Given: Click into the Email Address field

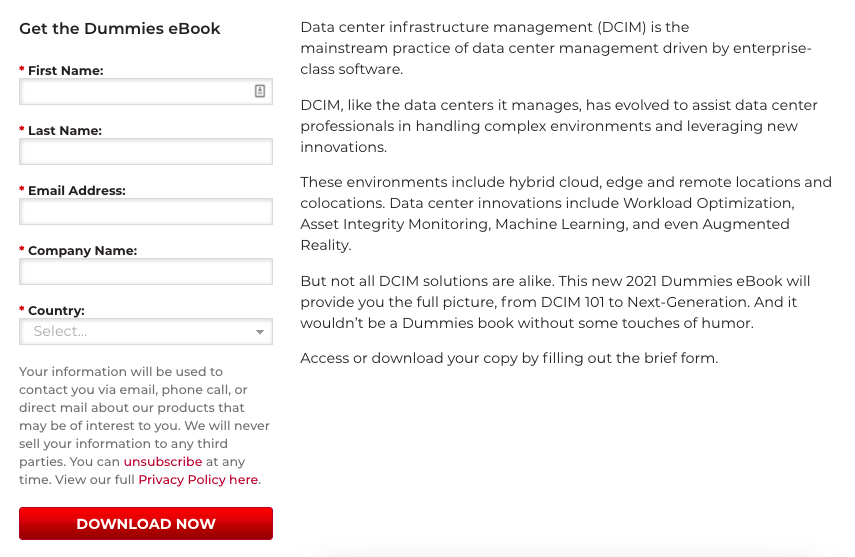Looking at the screenshot, I should [146, 212].
